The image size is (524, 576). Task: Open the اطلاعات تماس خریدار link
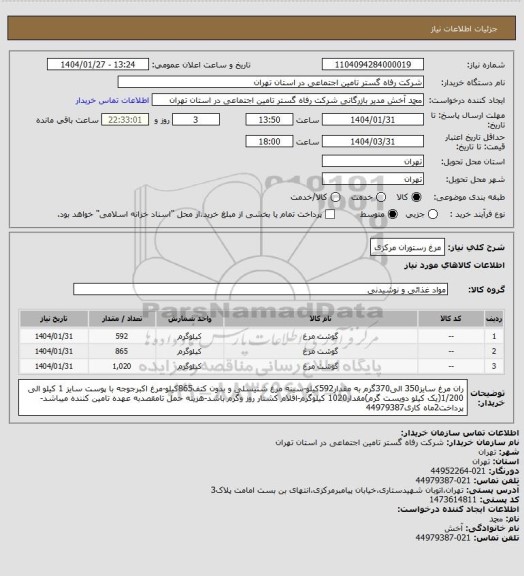(112, 100)
